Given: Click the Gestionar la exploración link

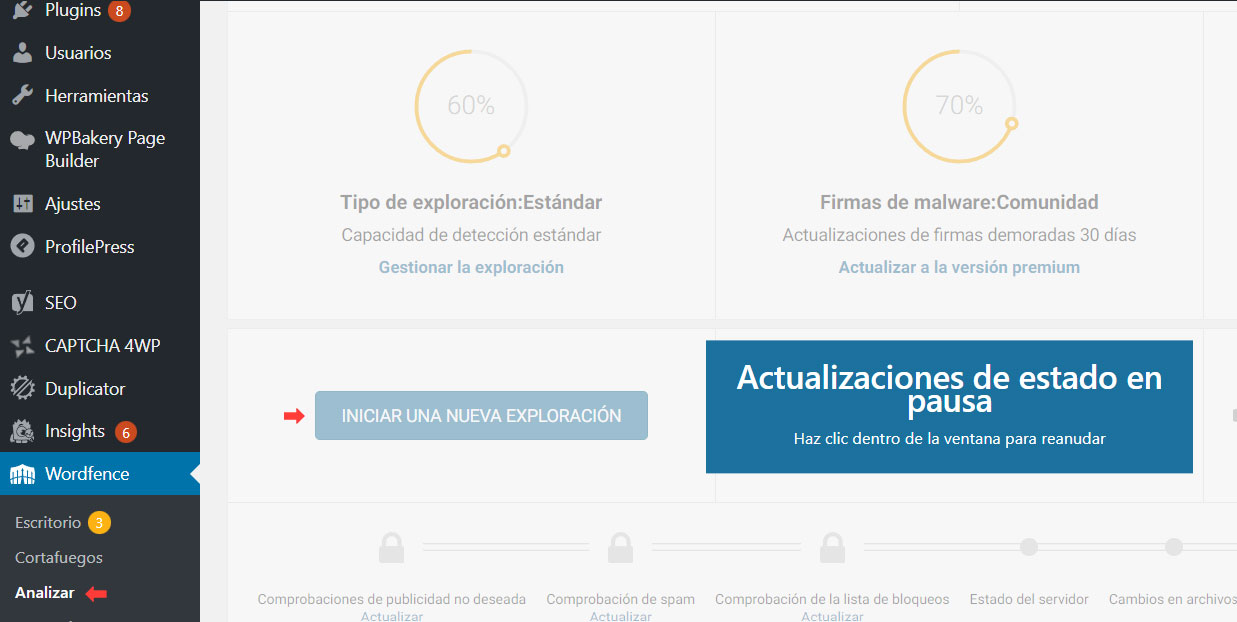Looking at the screenshot, I should point(471,268).
